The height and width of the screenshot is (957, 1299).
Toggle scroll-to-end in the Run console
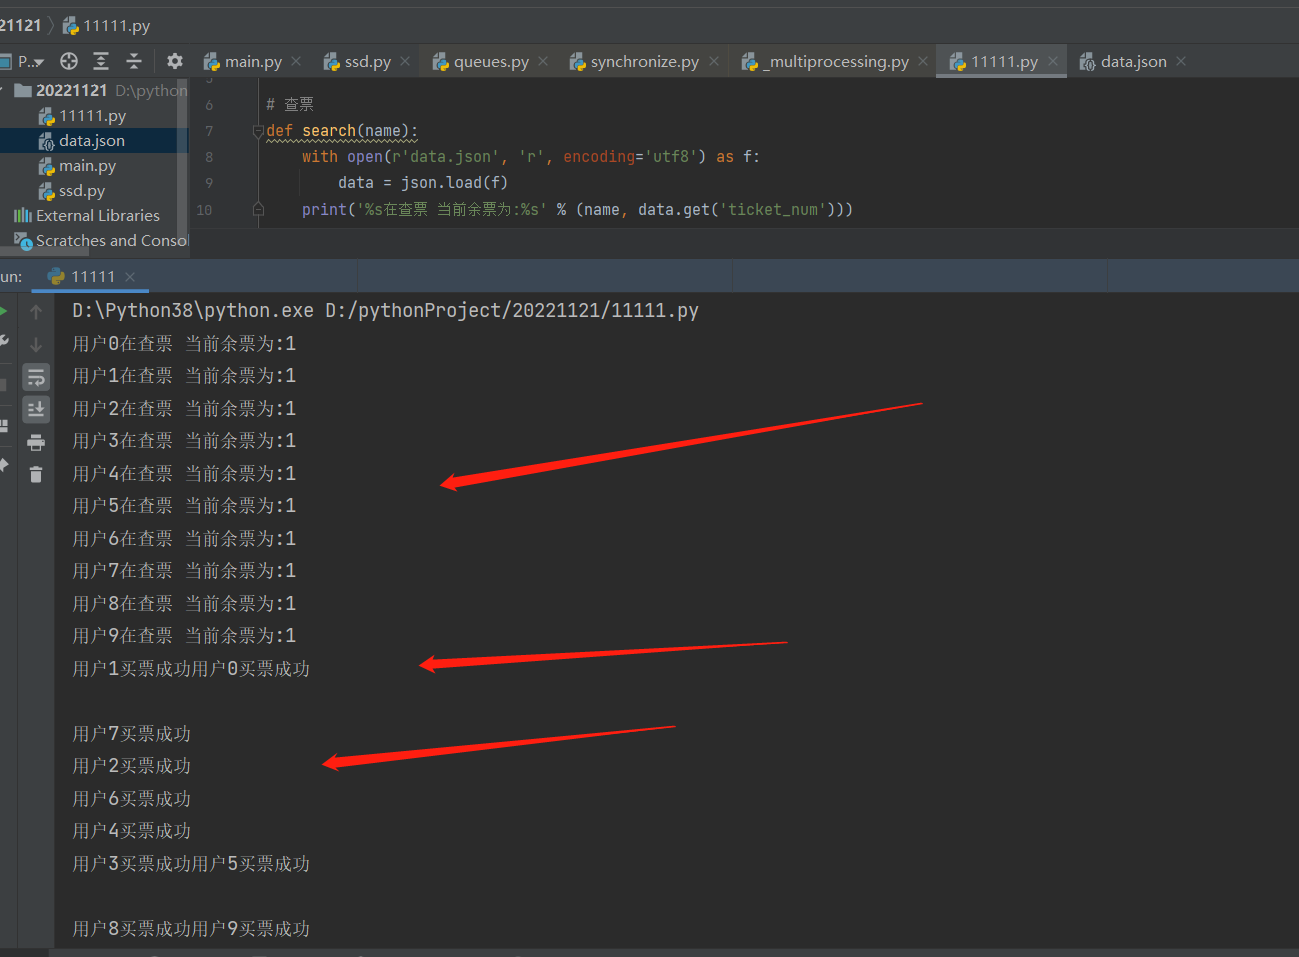36,409
